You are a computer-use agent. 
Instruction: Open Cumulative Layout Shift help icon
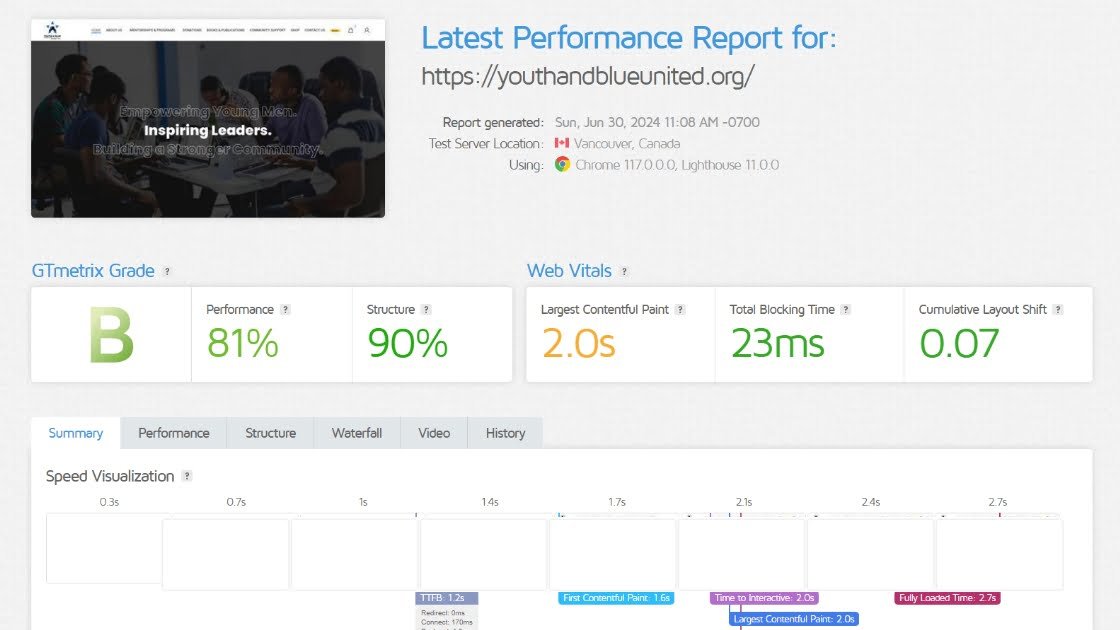click(x=1058, y=310)
